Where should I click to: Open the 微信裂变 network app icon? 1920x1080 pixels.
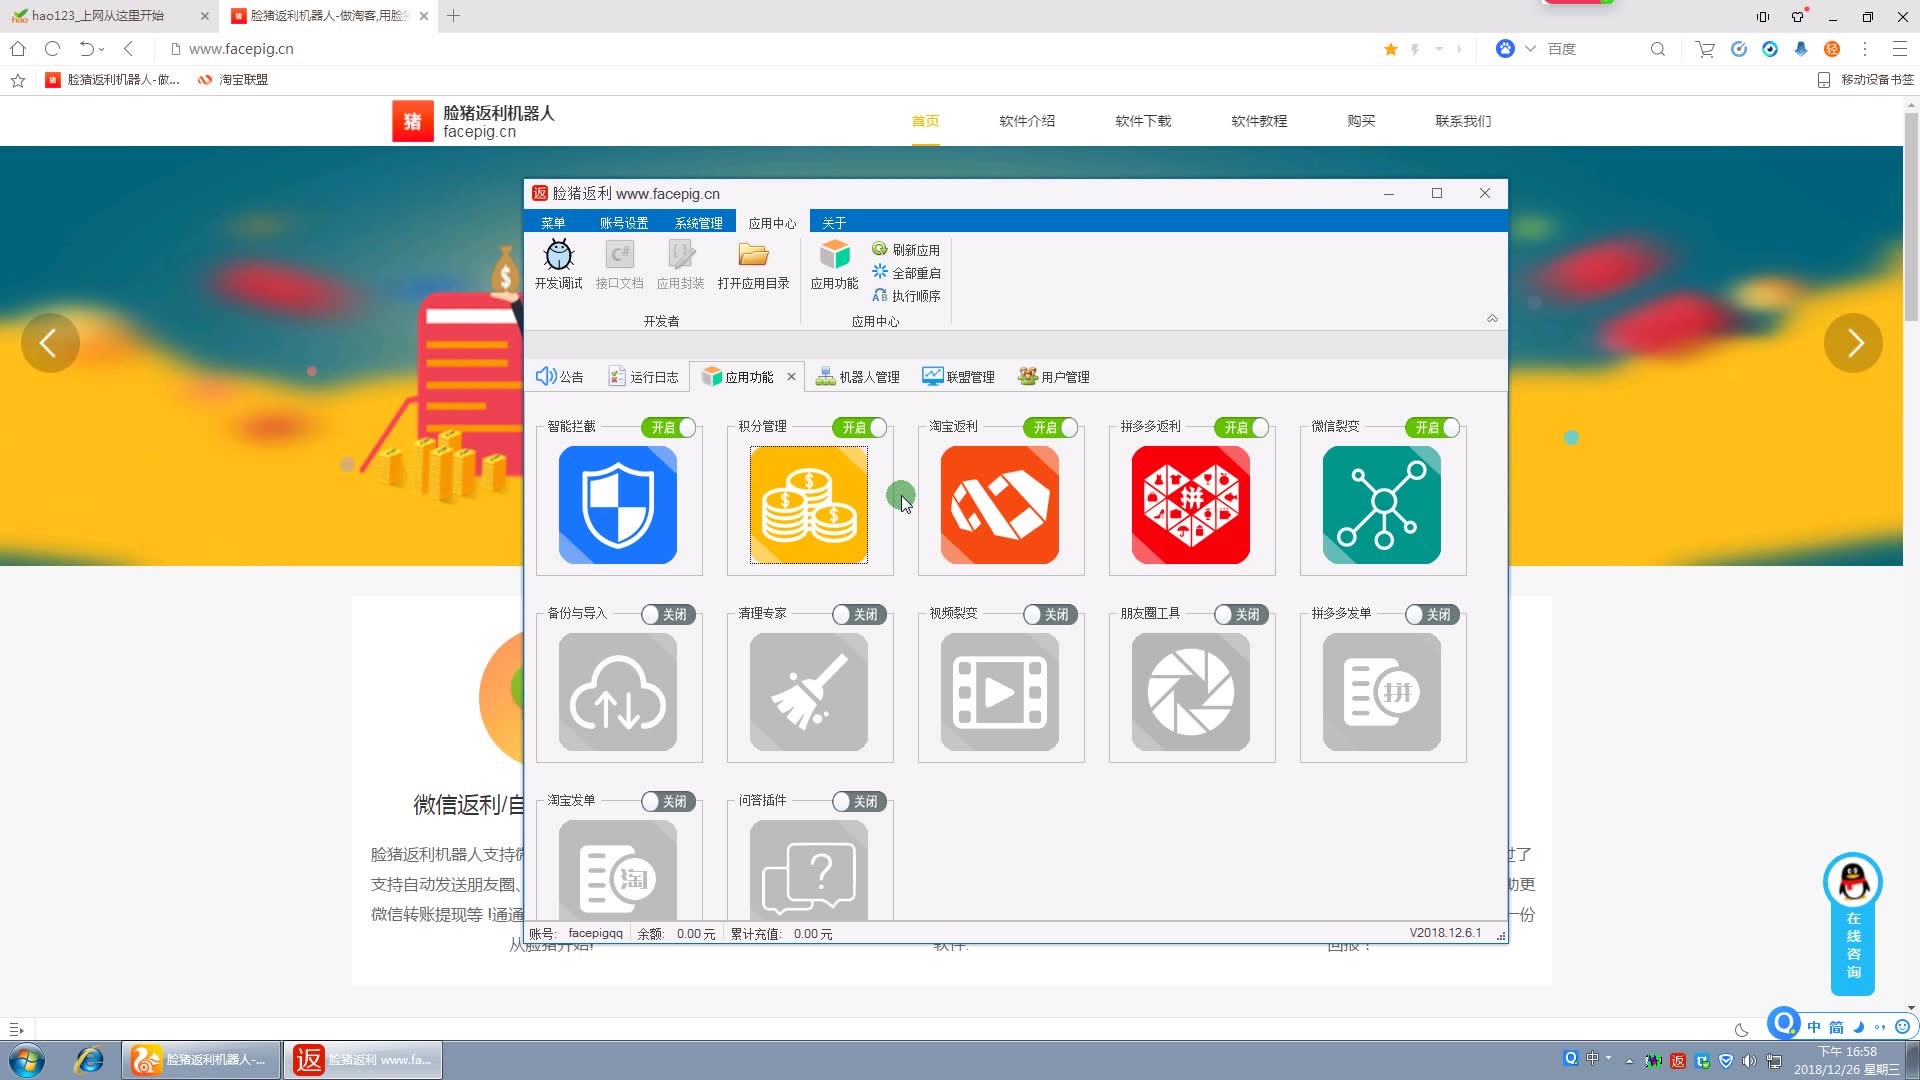pos(1382,505)
